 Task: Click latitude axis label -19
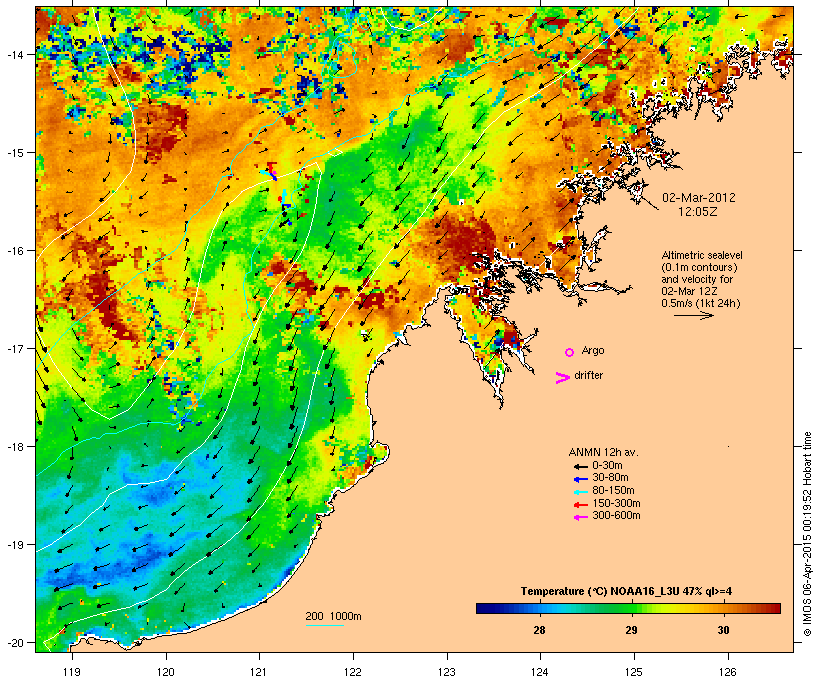pyautogui.click(x=14, y=545)
